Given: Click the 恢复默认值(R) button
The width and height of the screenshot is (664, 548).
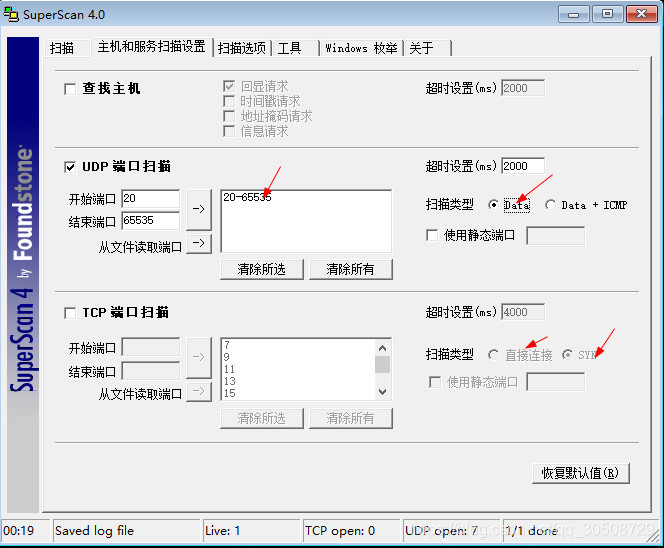Looking at the screenshot, I should tap(581, 473).
